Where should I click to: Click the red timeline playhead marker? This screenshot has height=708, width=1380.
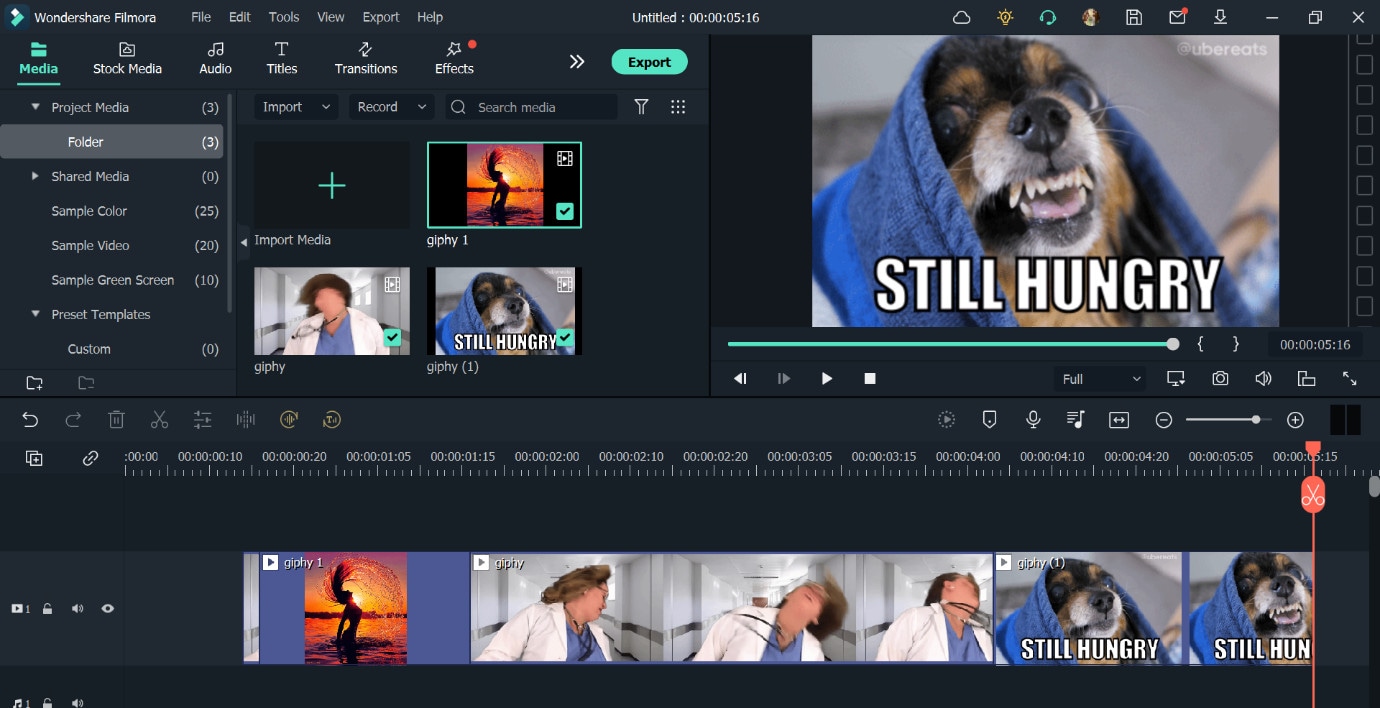coord(1313,493)
